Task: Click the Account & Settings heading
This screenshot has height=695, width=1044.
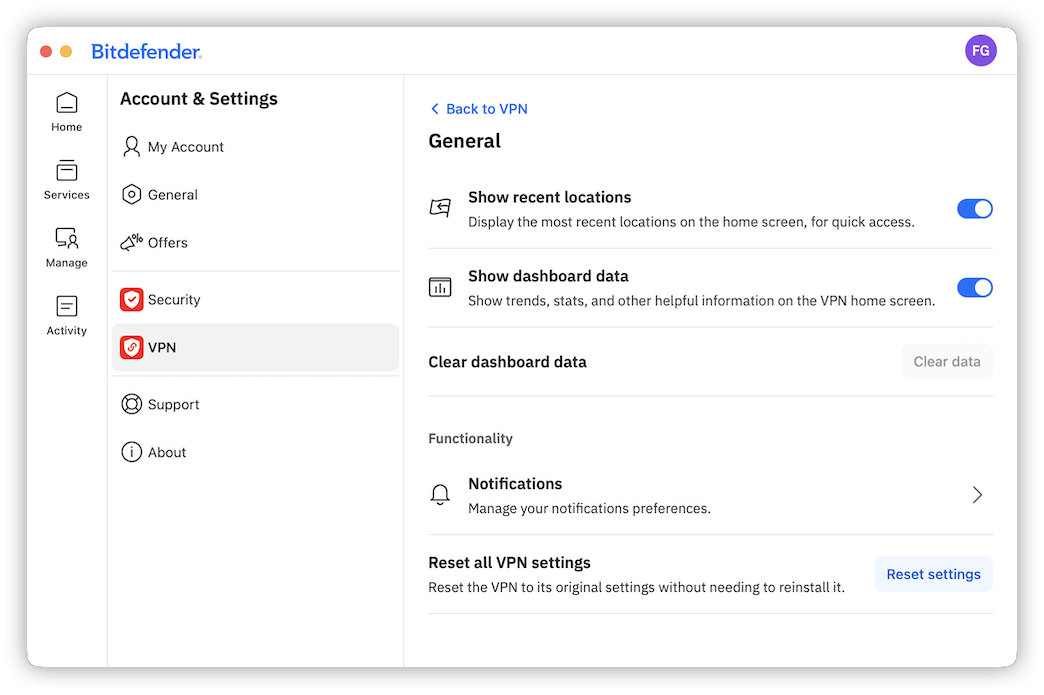Action: (198, 99)
